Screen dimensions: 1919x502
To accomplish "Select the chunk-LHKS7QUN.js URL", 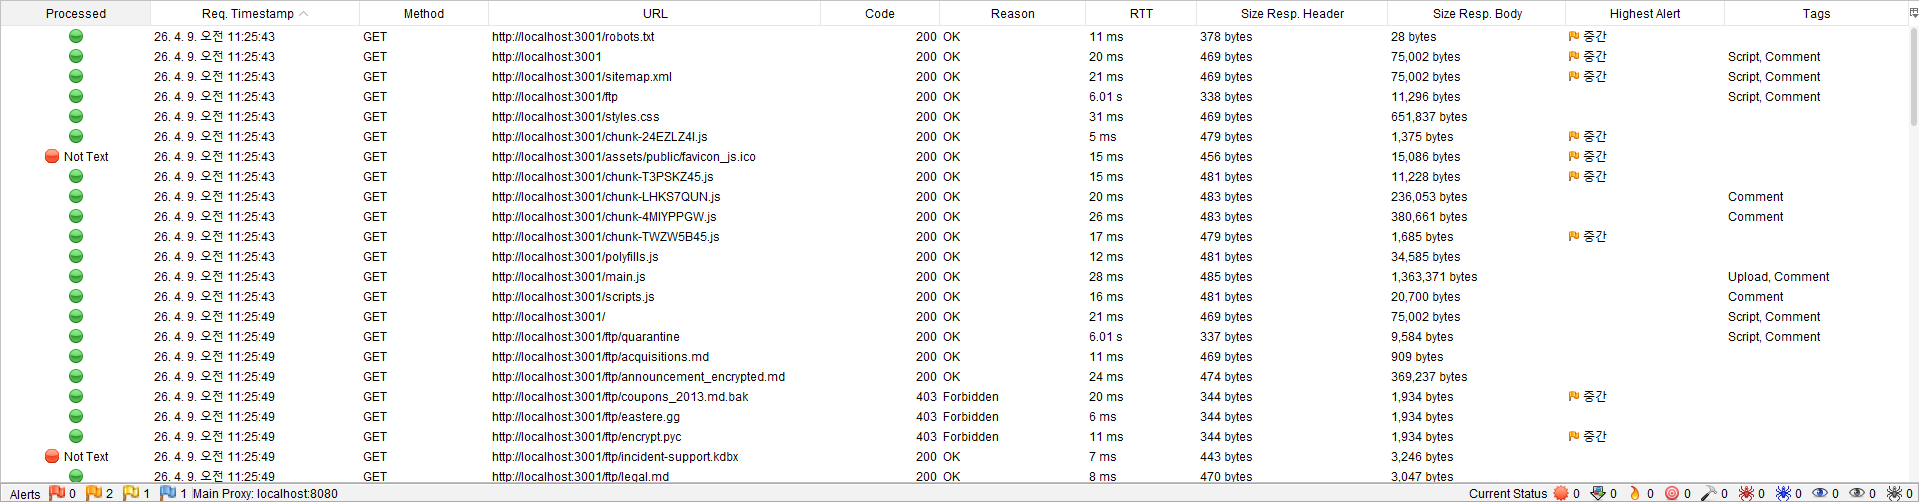I will (x=606, y=196).
